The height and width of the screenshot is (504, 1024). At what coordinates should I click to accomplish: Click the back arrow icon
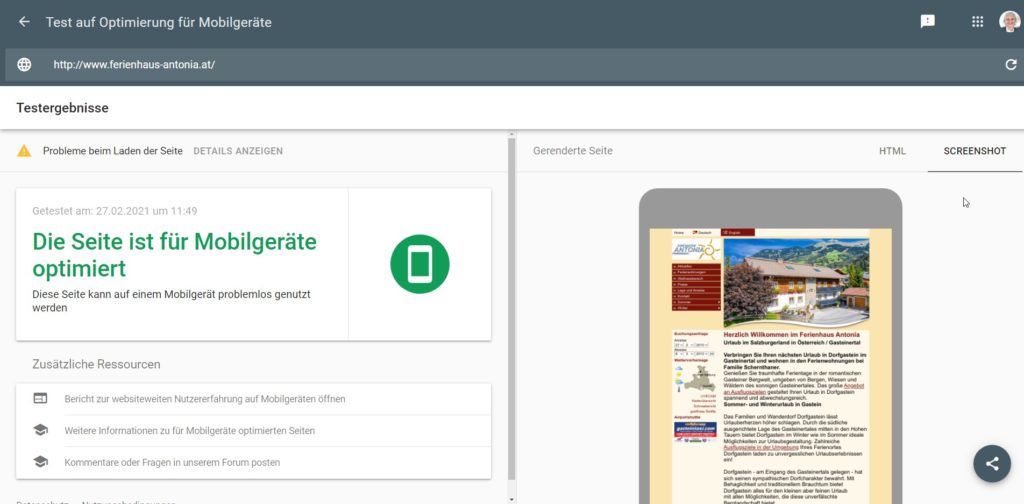24,22
